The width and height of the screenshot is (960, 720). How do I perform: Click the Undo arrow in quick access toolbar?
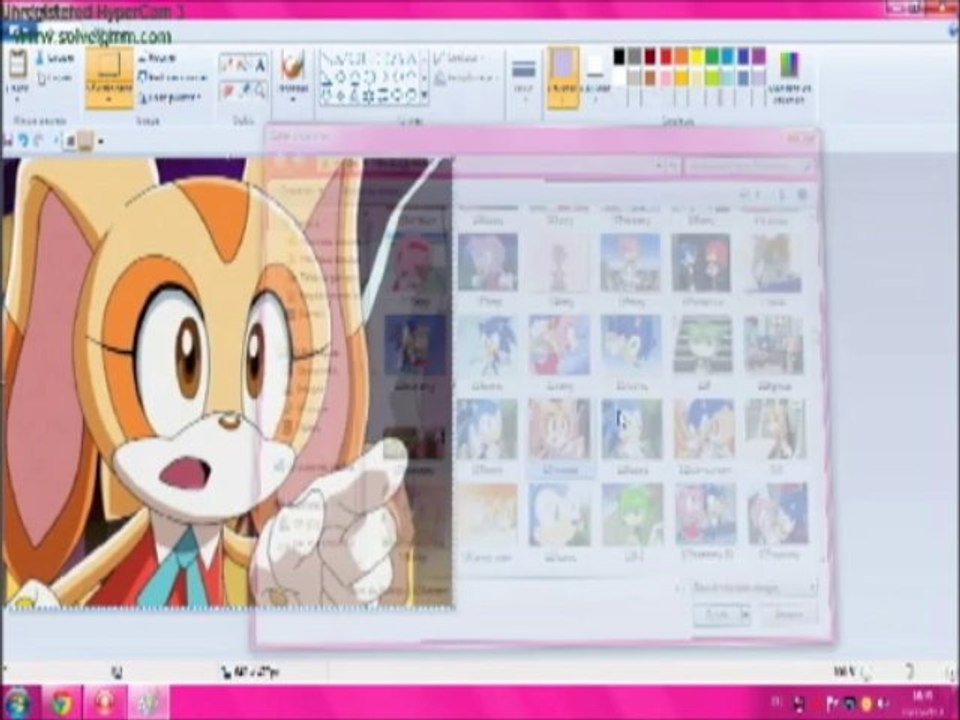(23, 141)
